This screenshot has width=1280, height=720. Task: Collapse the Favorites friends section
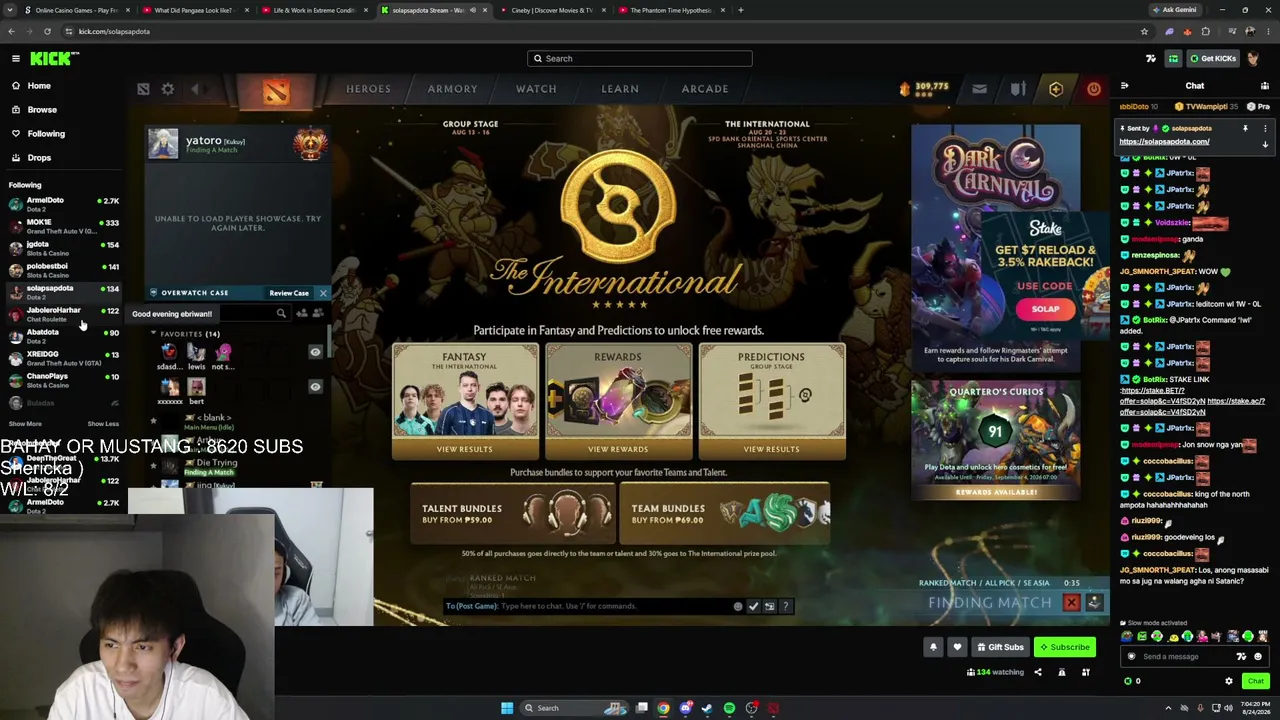pos(154,334)
